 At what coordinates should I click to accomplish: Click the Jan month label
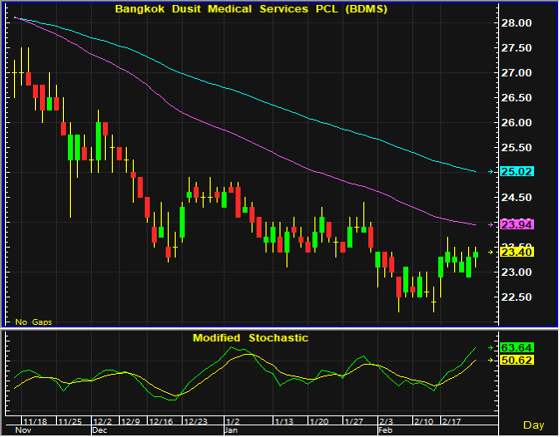pyautogui.click(x=231, y=430)
